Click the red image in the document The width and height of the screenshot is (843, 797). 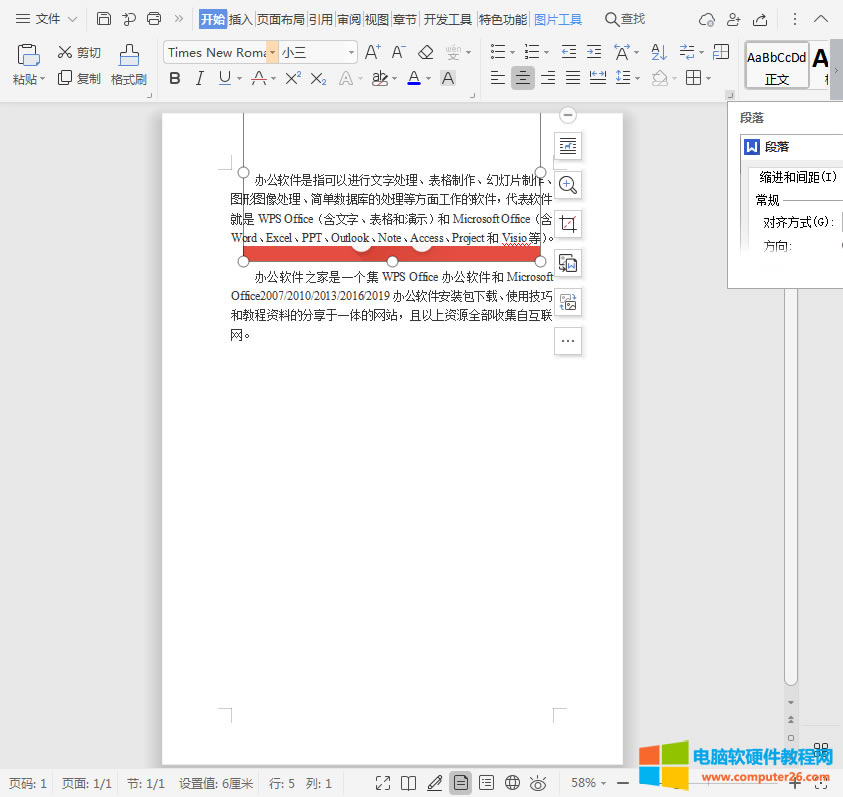click(392, 253)
